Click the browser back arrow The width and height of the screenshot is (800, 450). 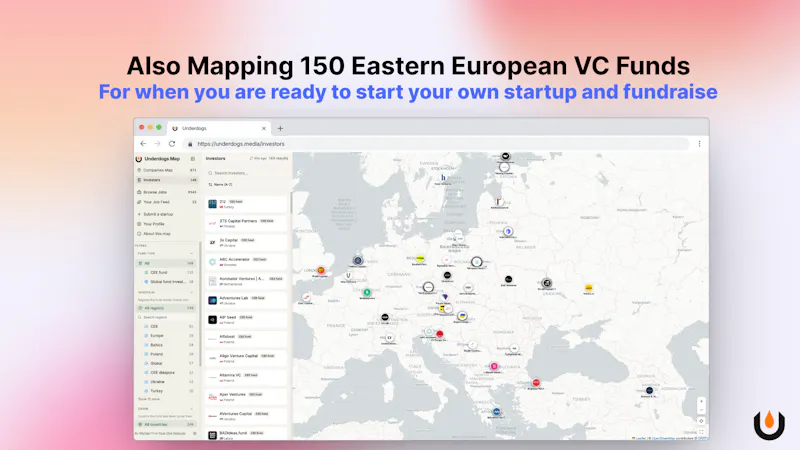[143, 144]
